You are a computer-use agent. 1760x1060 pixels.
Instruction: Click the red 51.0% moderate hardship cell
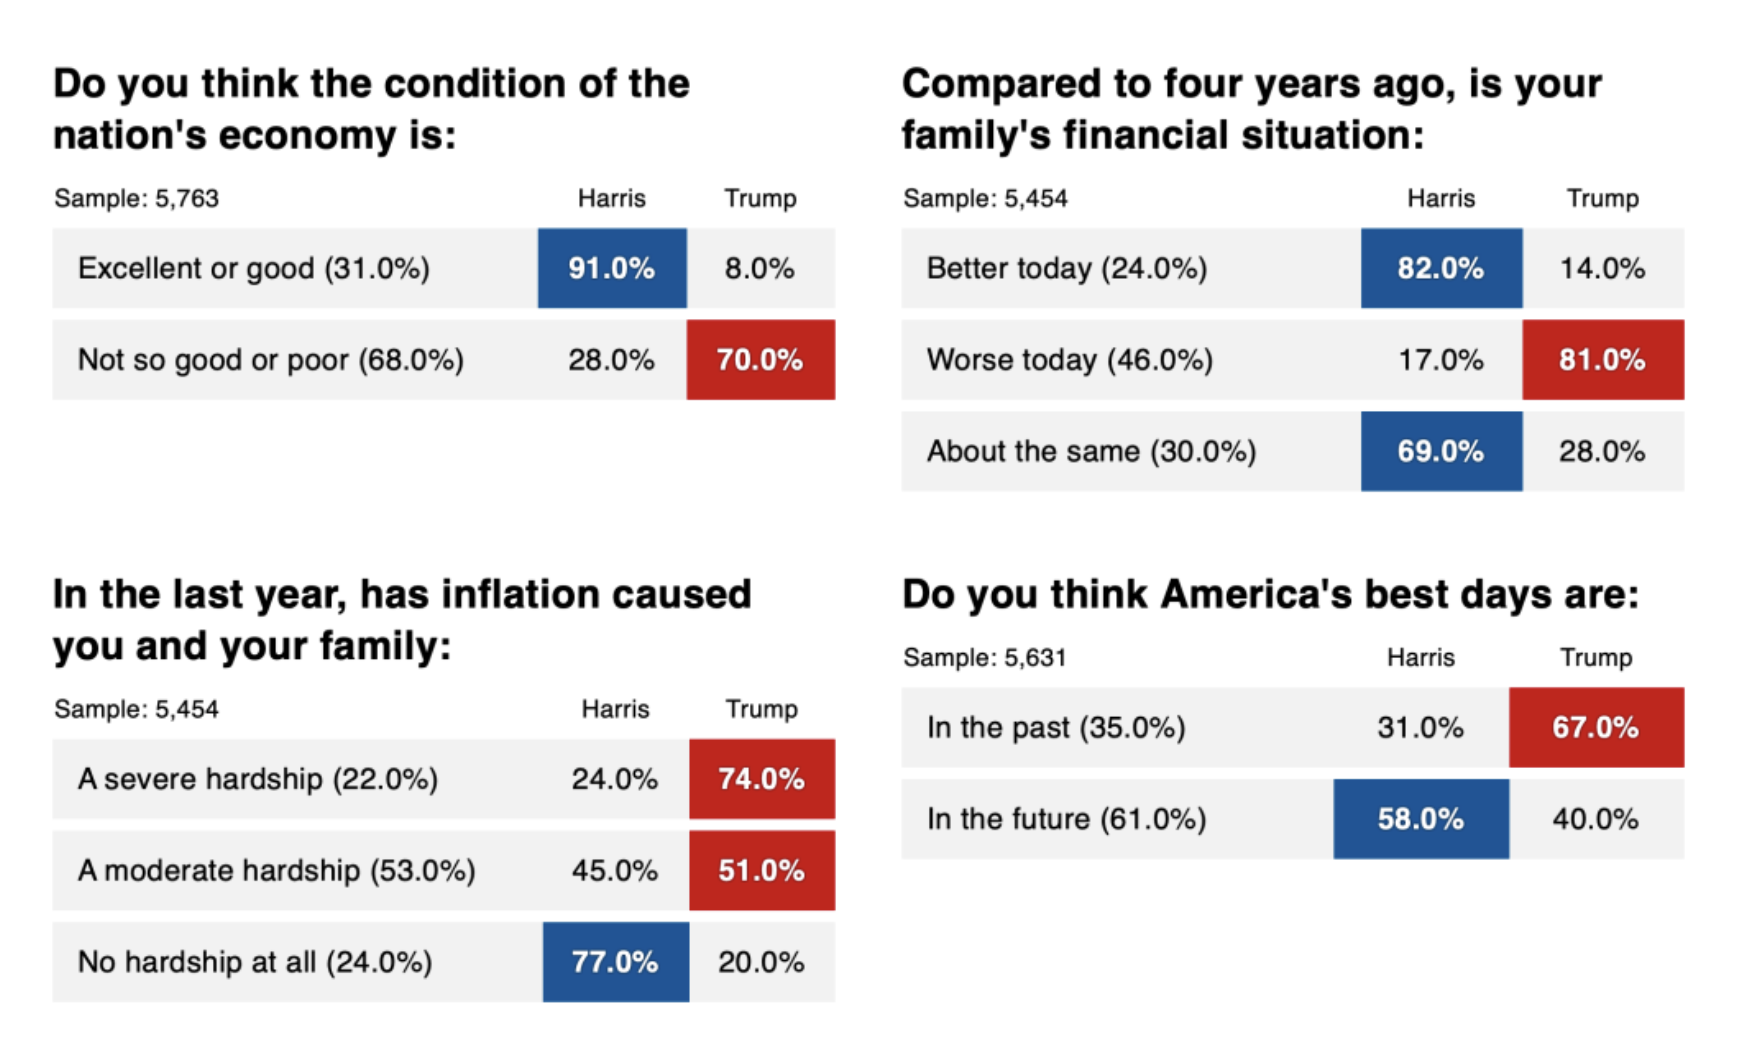pos(761,870)
